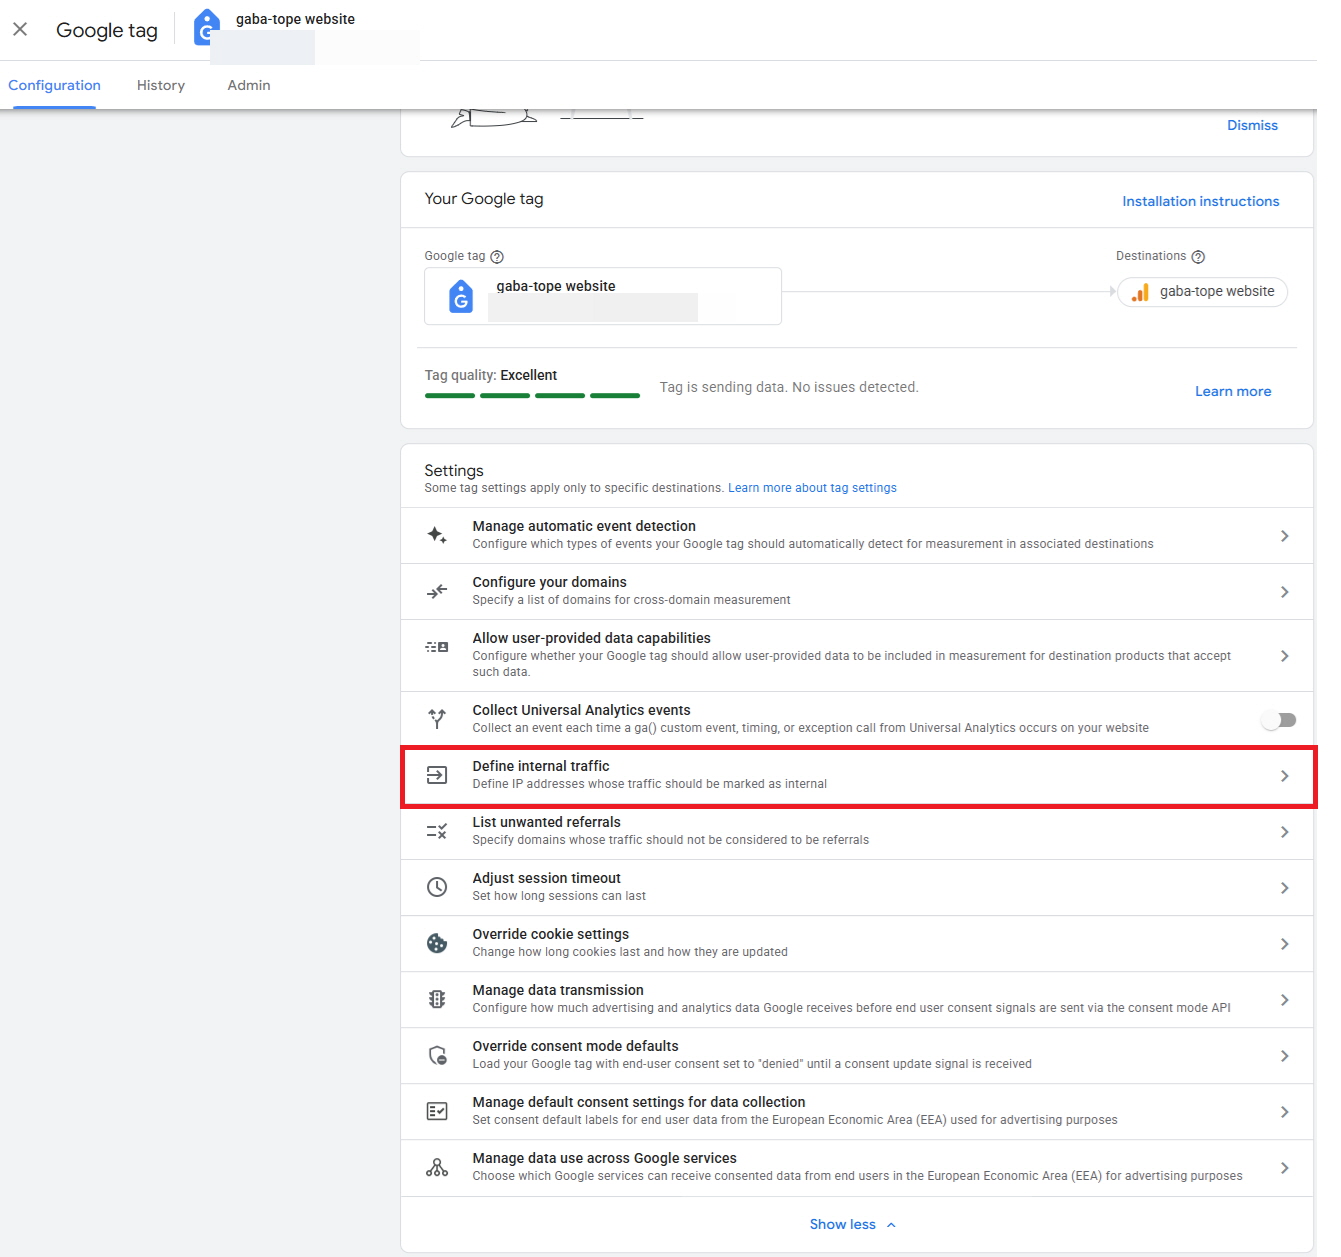This screenshot has height=1257, width=1341.
Task: Expand Override cookie settings chevron
Action: point(1284,944)
